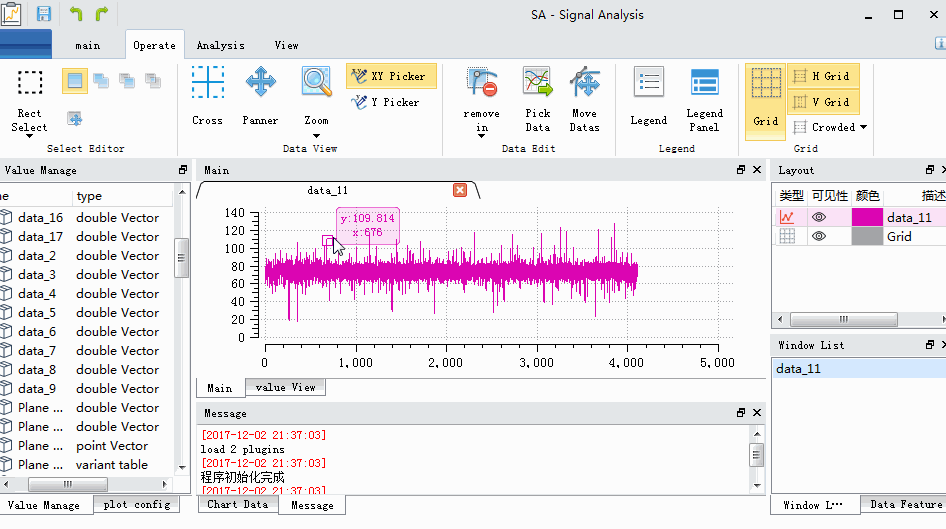
Task: Show the Legend icon
Action: [649, 95]
